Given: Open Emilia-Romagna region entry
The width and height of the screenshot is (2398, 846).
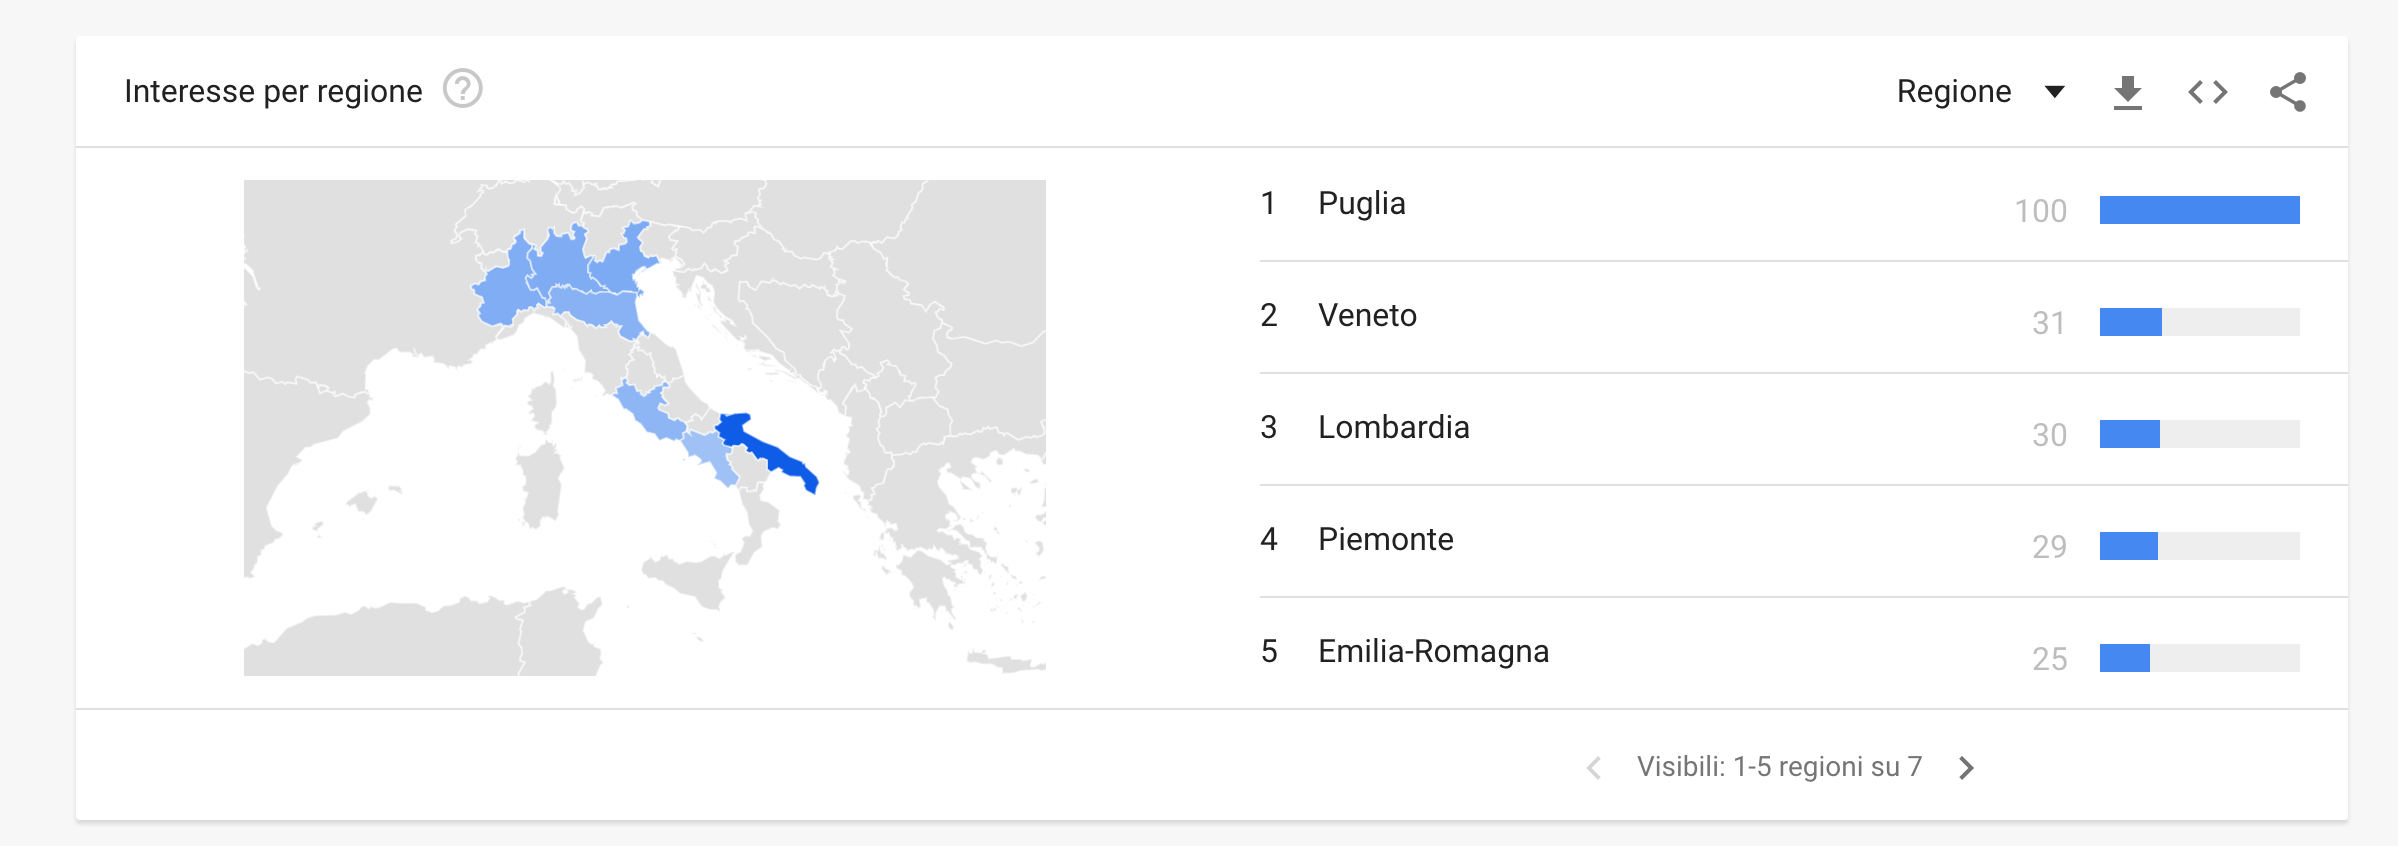Looking at the screenshot, I should coord(1433,651).
